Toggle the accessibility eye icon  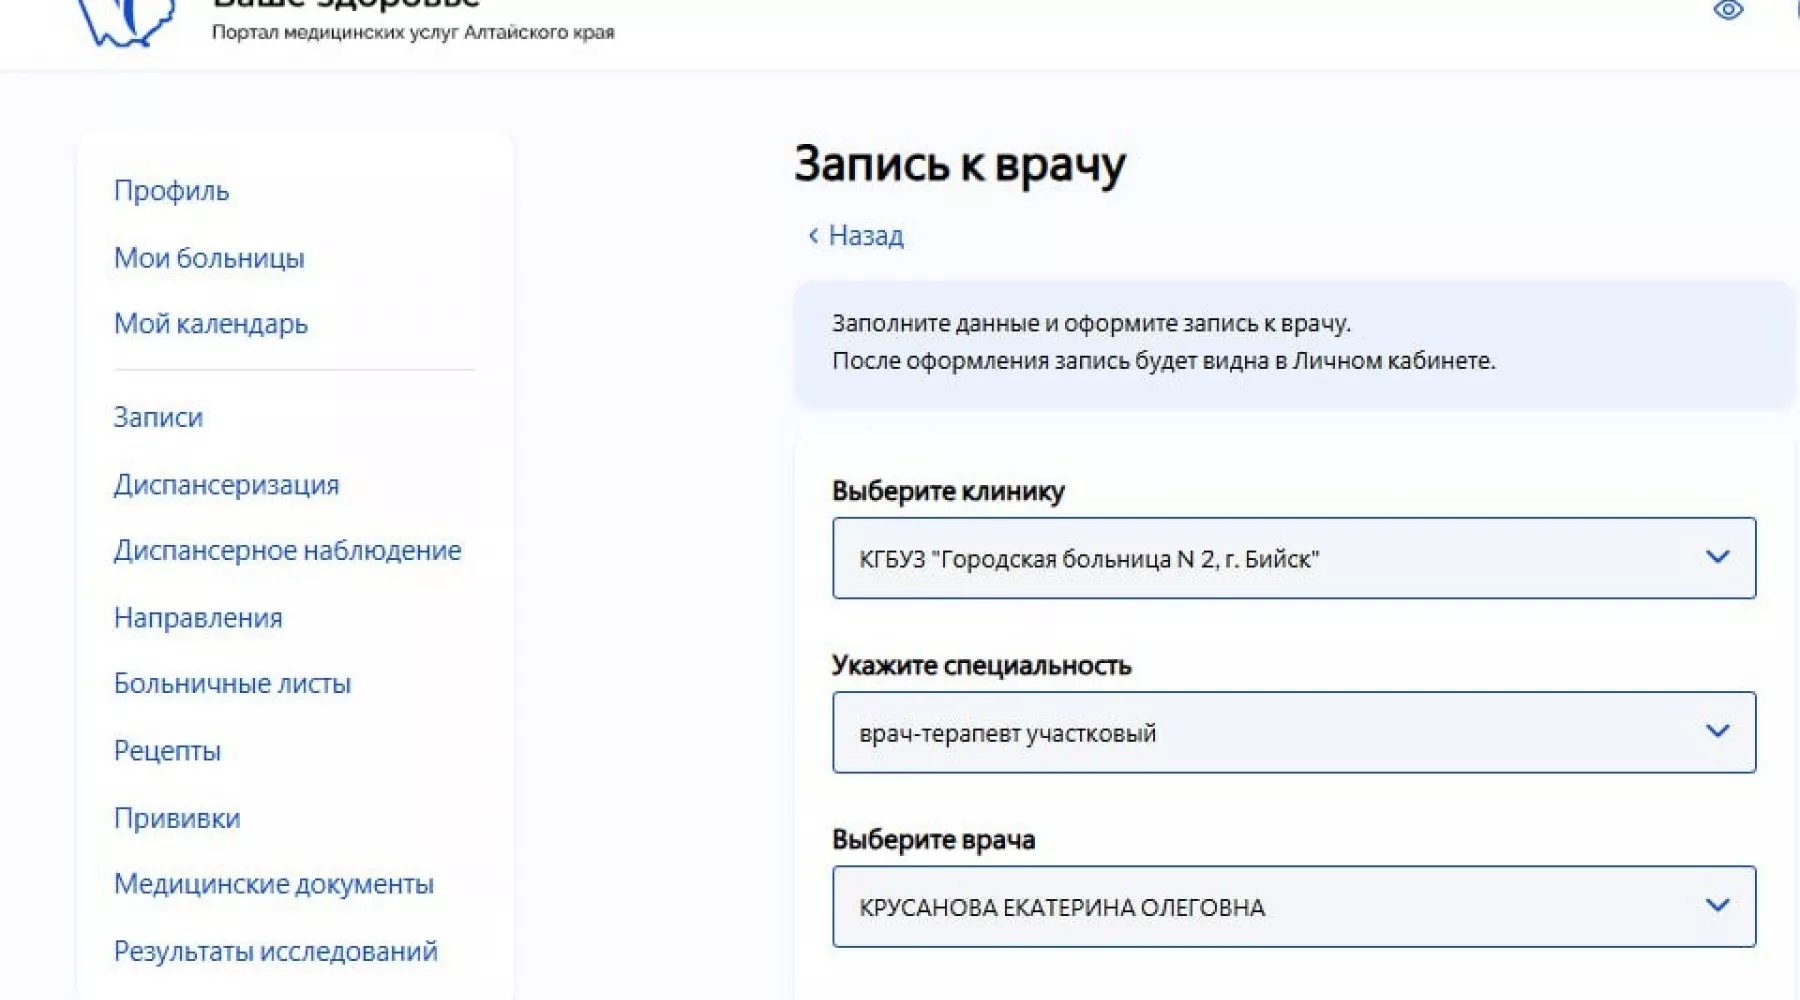(x=1727, y=11)
